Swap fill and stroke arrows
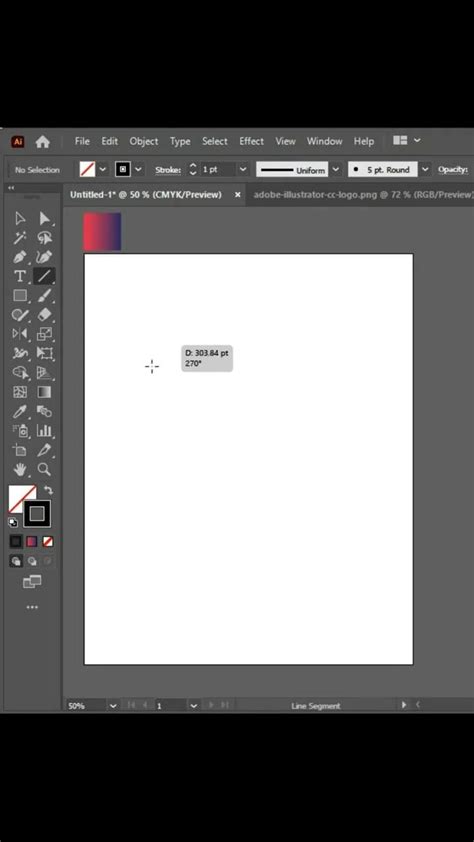The image size is (474, 842). (48, 490)
